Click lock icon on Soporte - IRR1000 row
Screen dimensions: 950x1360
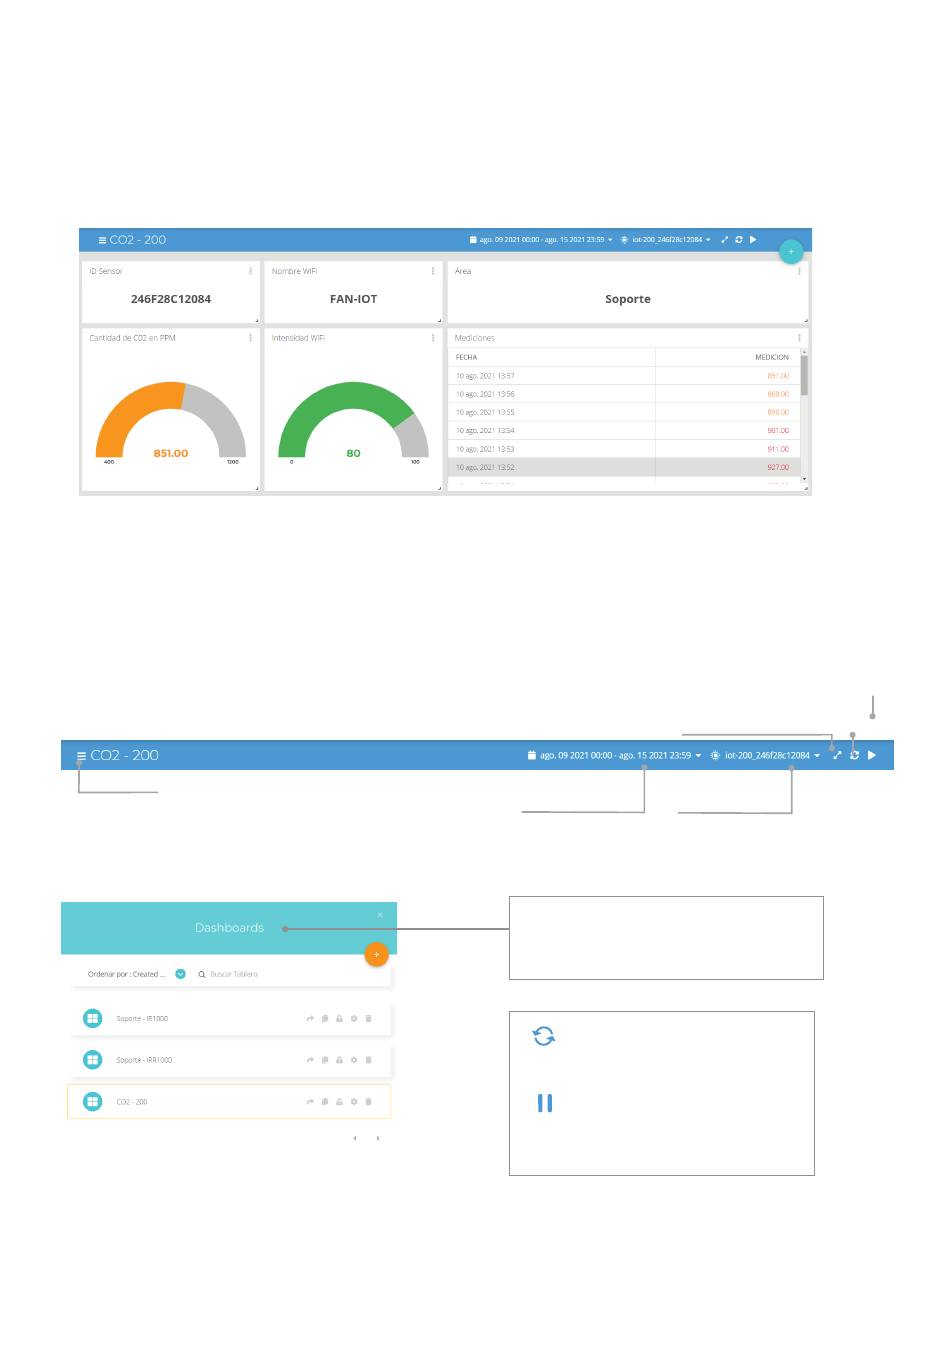click(x=339, y=1060)
